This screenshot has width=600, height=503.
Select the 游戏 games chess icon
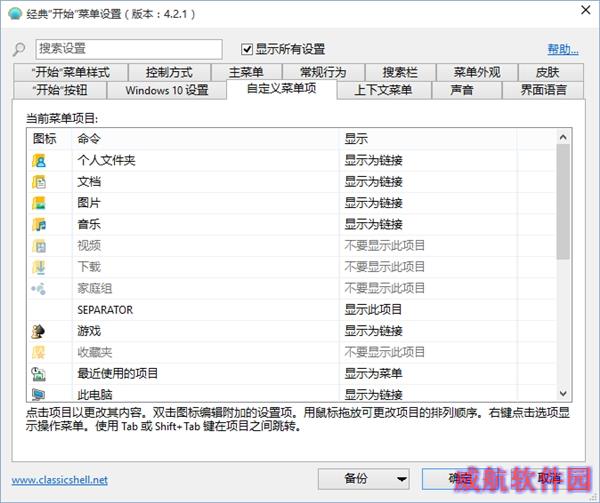pyautogui.click(x=39, y=331)
